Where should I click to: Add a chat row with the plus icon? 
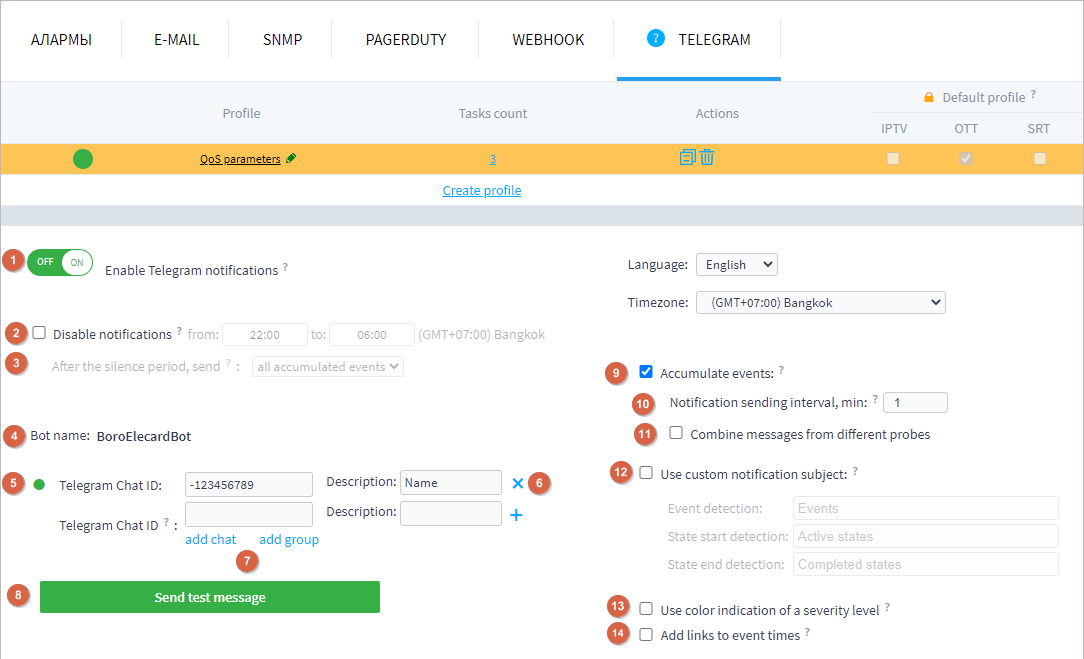click(x=516, y=515)
